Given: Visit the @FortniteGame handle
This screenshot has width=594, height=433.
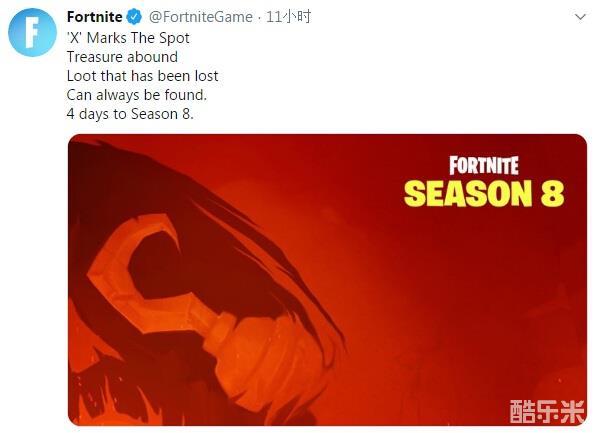Looking at the screenshot, I should (x=200, y=17).
